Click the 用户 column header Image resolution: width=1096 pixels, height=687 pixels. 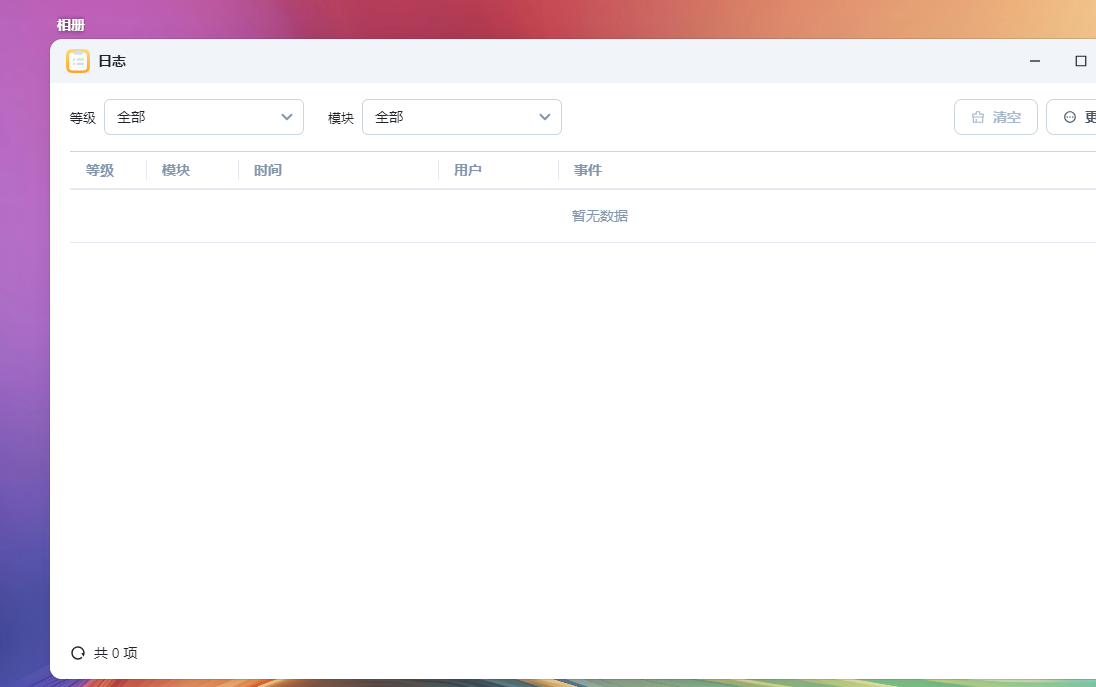pos(469,170)
